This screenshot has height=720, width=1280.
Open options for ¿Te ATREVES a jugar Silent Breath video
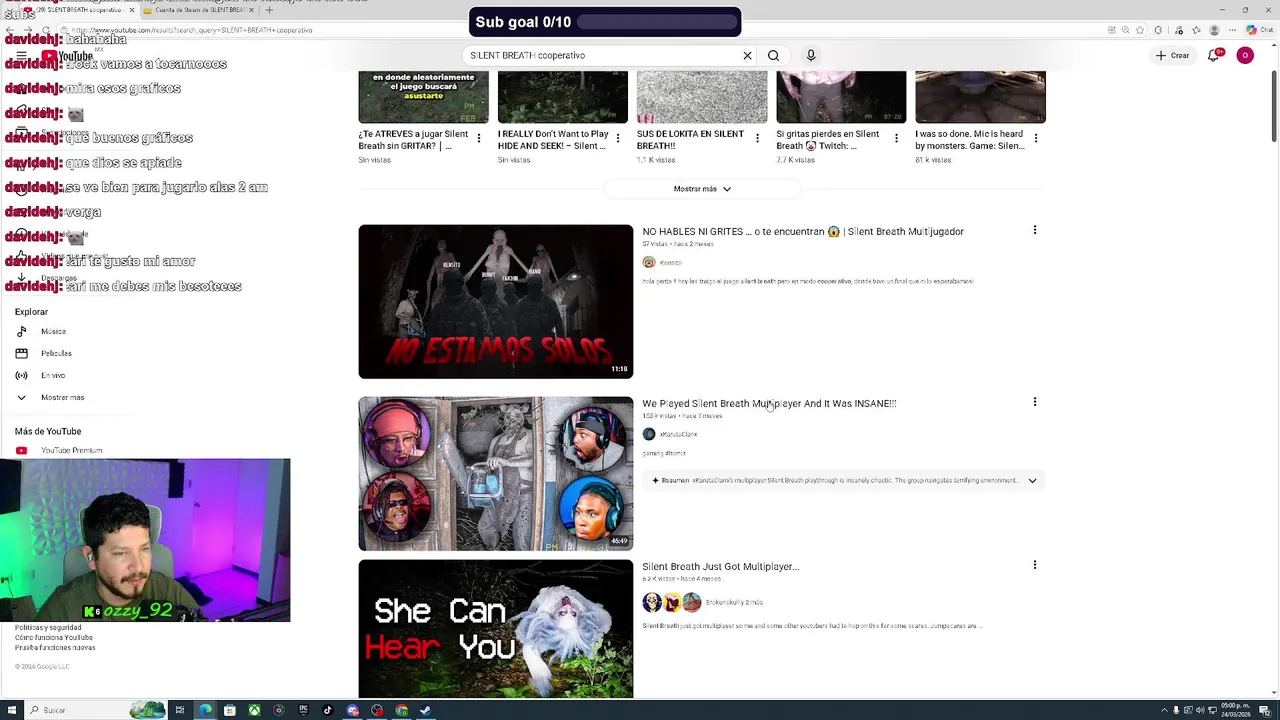pos(479,138)
